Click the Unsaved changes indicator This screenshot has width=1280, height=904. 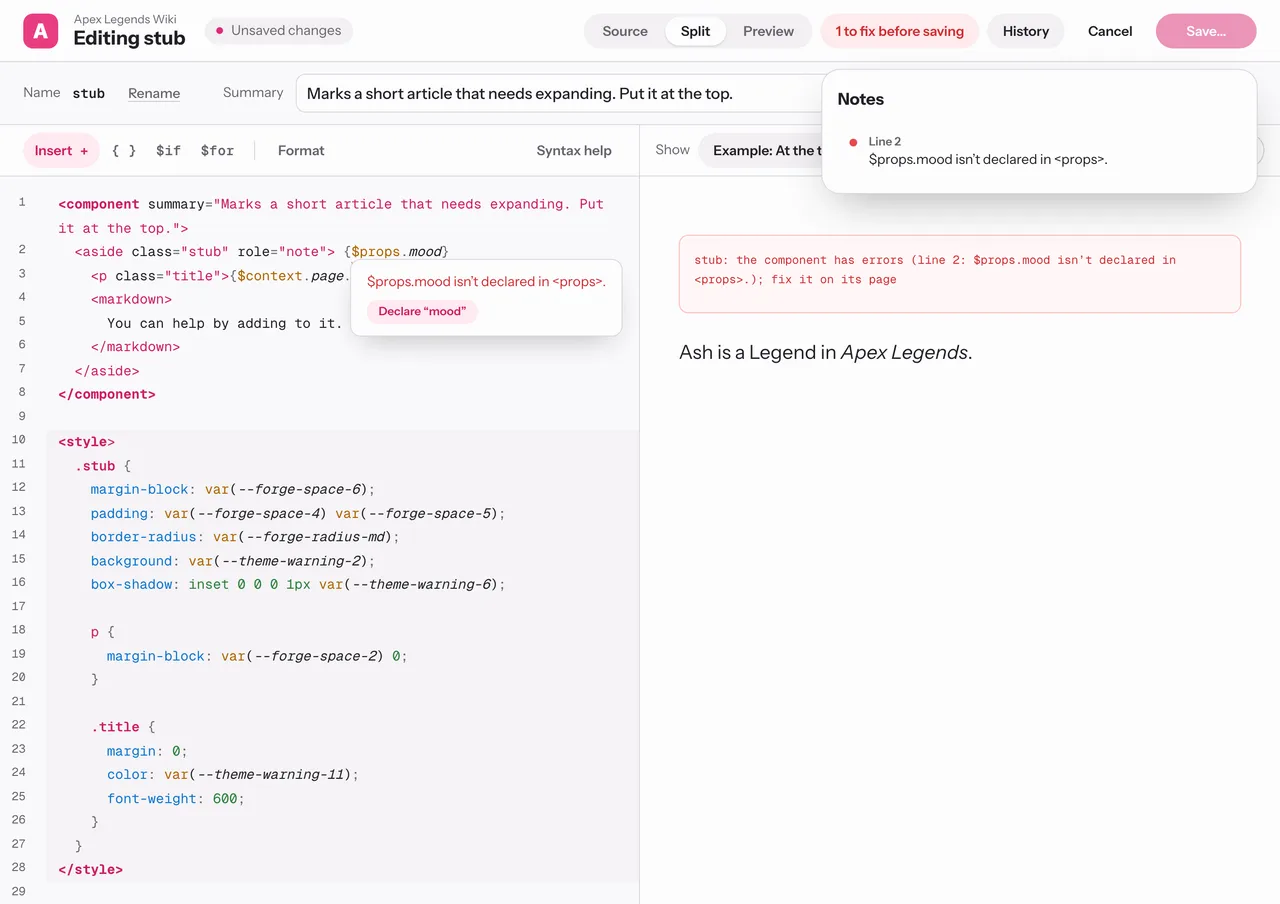coord(279,31)
